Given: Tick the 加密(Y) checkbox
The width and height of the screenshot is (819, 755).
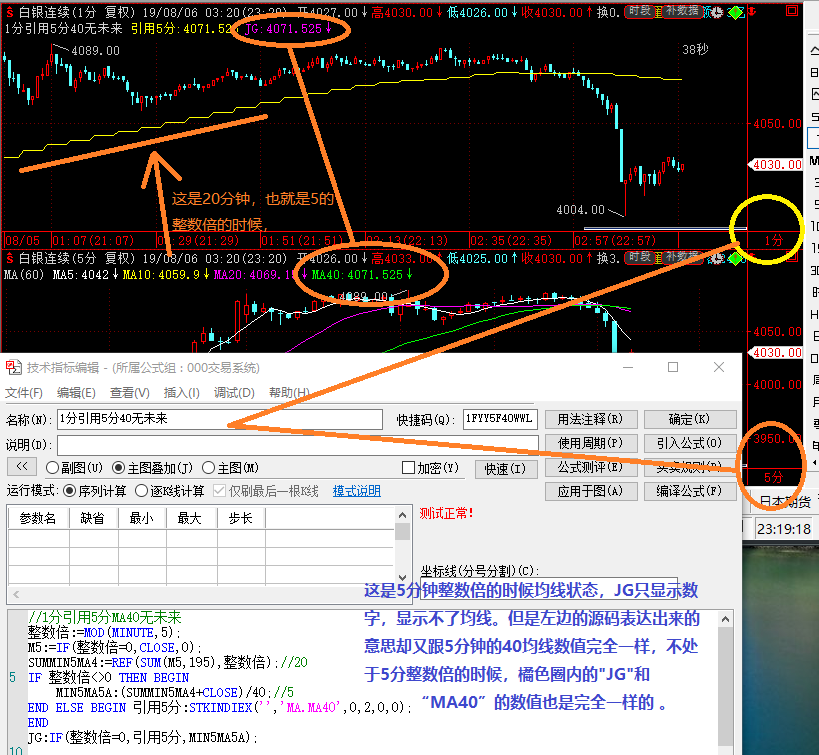Looking at the screenshot, I should point(408,468).
